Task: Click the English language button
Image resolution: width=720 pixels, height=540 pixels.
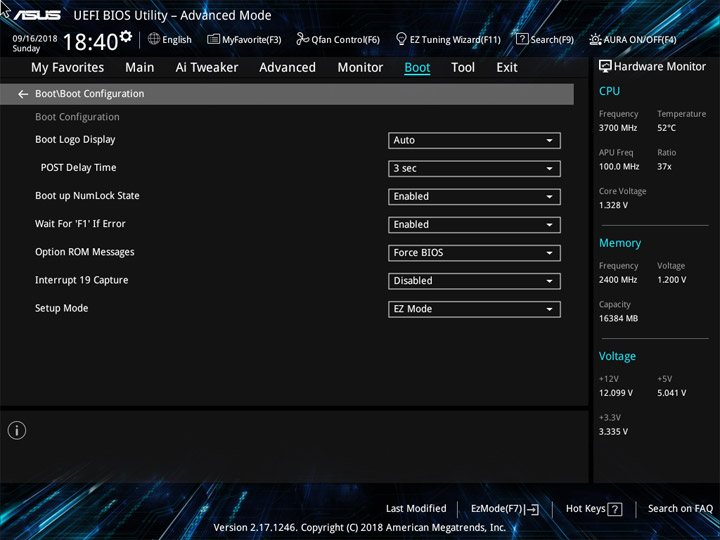Action: [170, 39]
